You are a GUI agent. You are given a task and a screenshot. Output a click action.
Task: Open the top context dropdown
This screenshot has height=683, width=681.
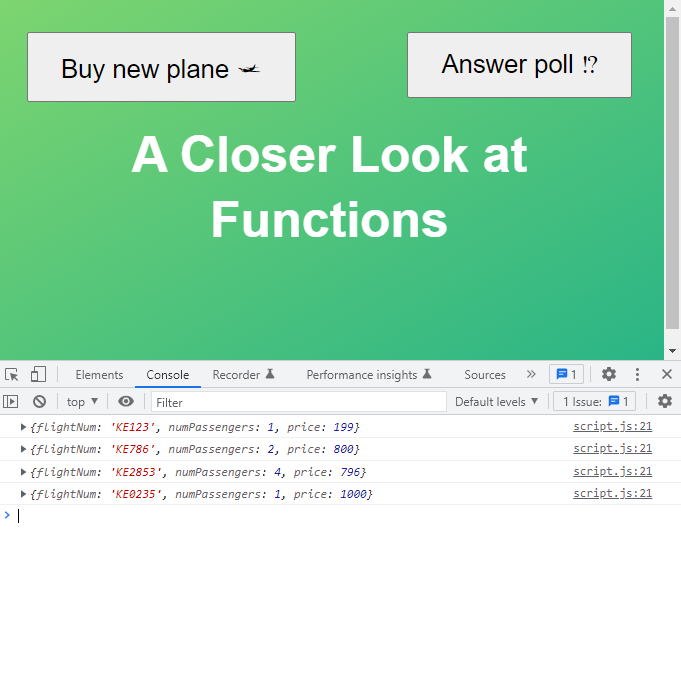pyautogui.click(x=82, y=402)
